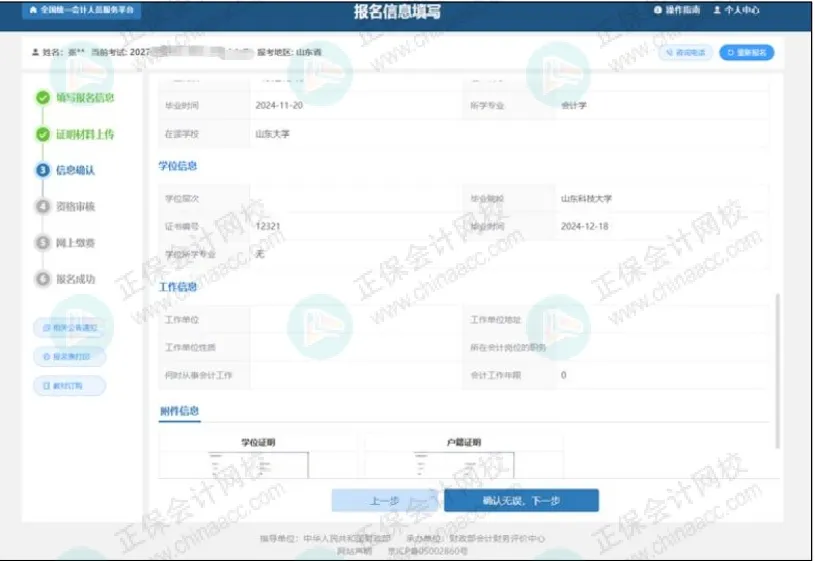Click the 确认无误，下一步 button
This screenshot has height=561, width=815.
point(521,501)
